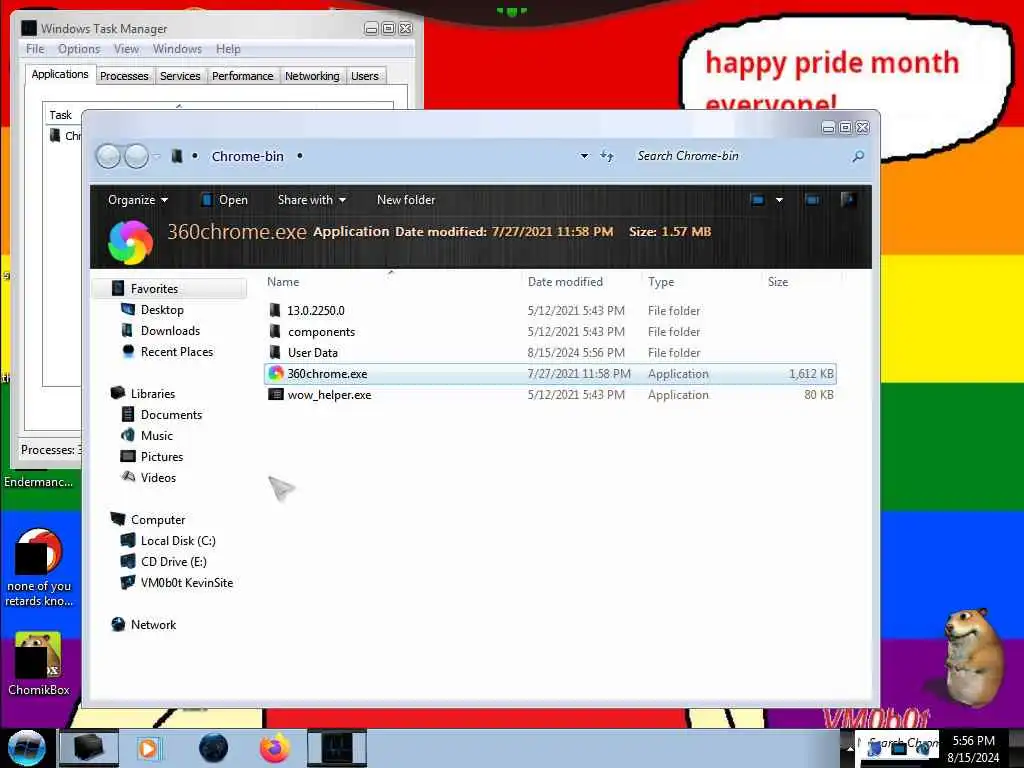Viewport: 1024px width, 768px height.
Task: Sort by the Type column header
Action: (661, 281)
